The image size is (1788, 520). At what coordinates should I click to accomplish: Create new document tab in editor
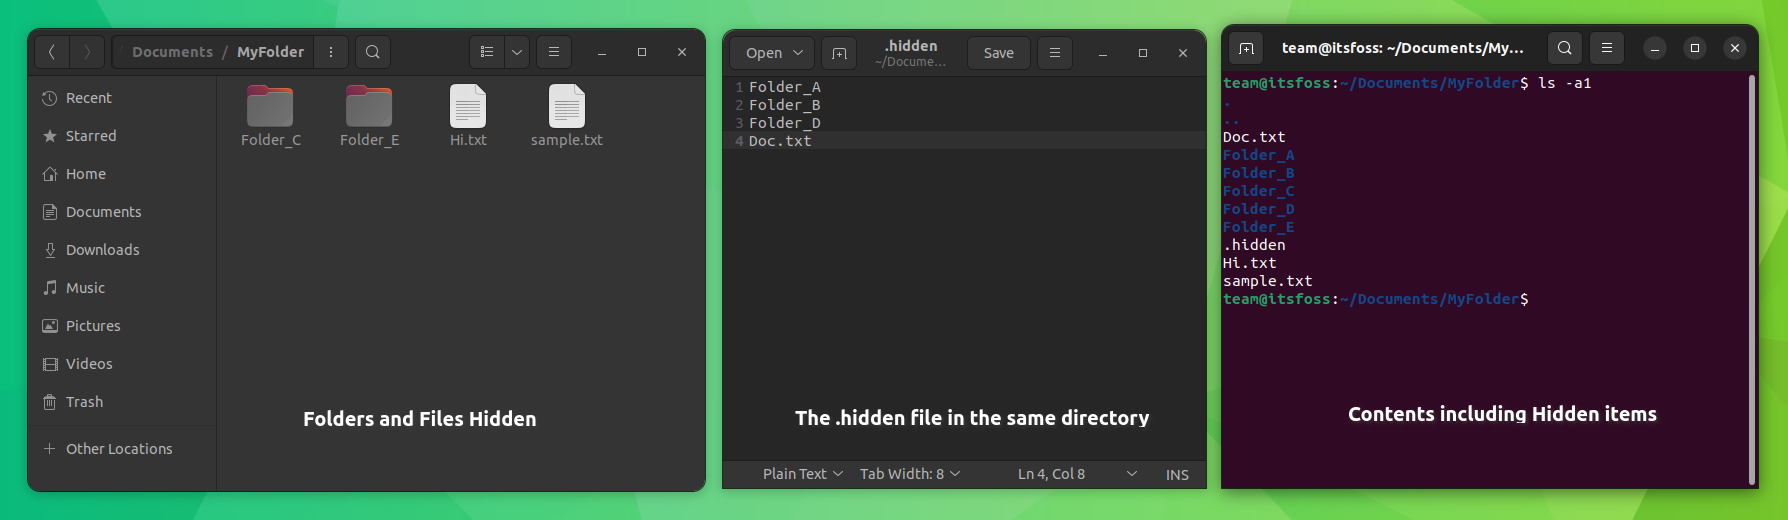[839, 53]
